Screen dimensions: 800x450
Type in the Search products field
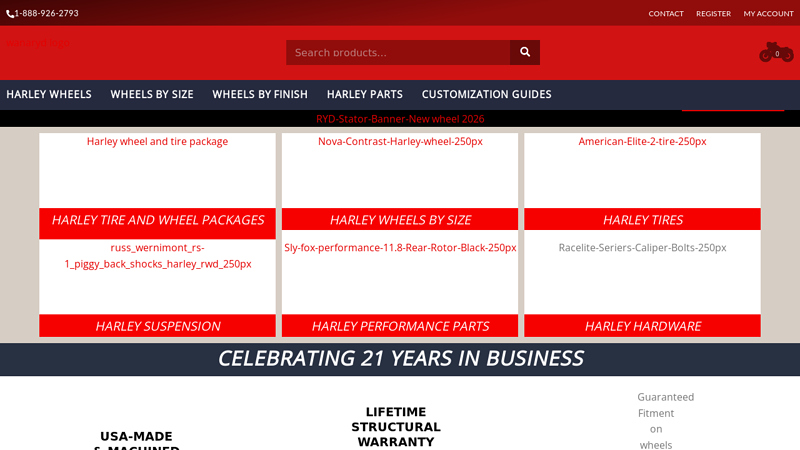pyautogui.click(x=398, y=53)
